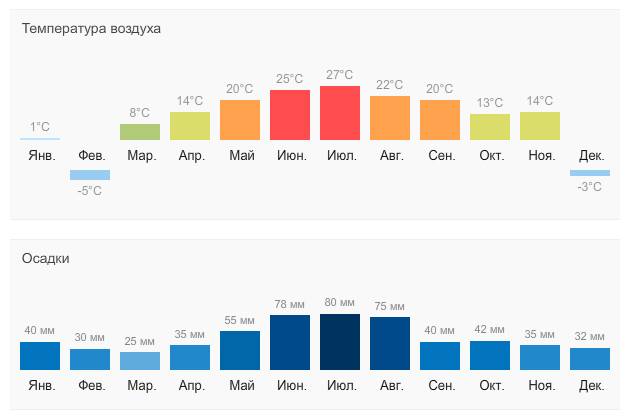Click the January 1°C temperature line
The image size is (630, 420).
[x=40, y=139]
